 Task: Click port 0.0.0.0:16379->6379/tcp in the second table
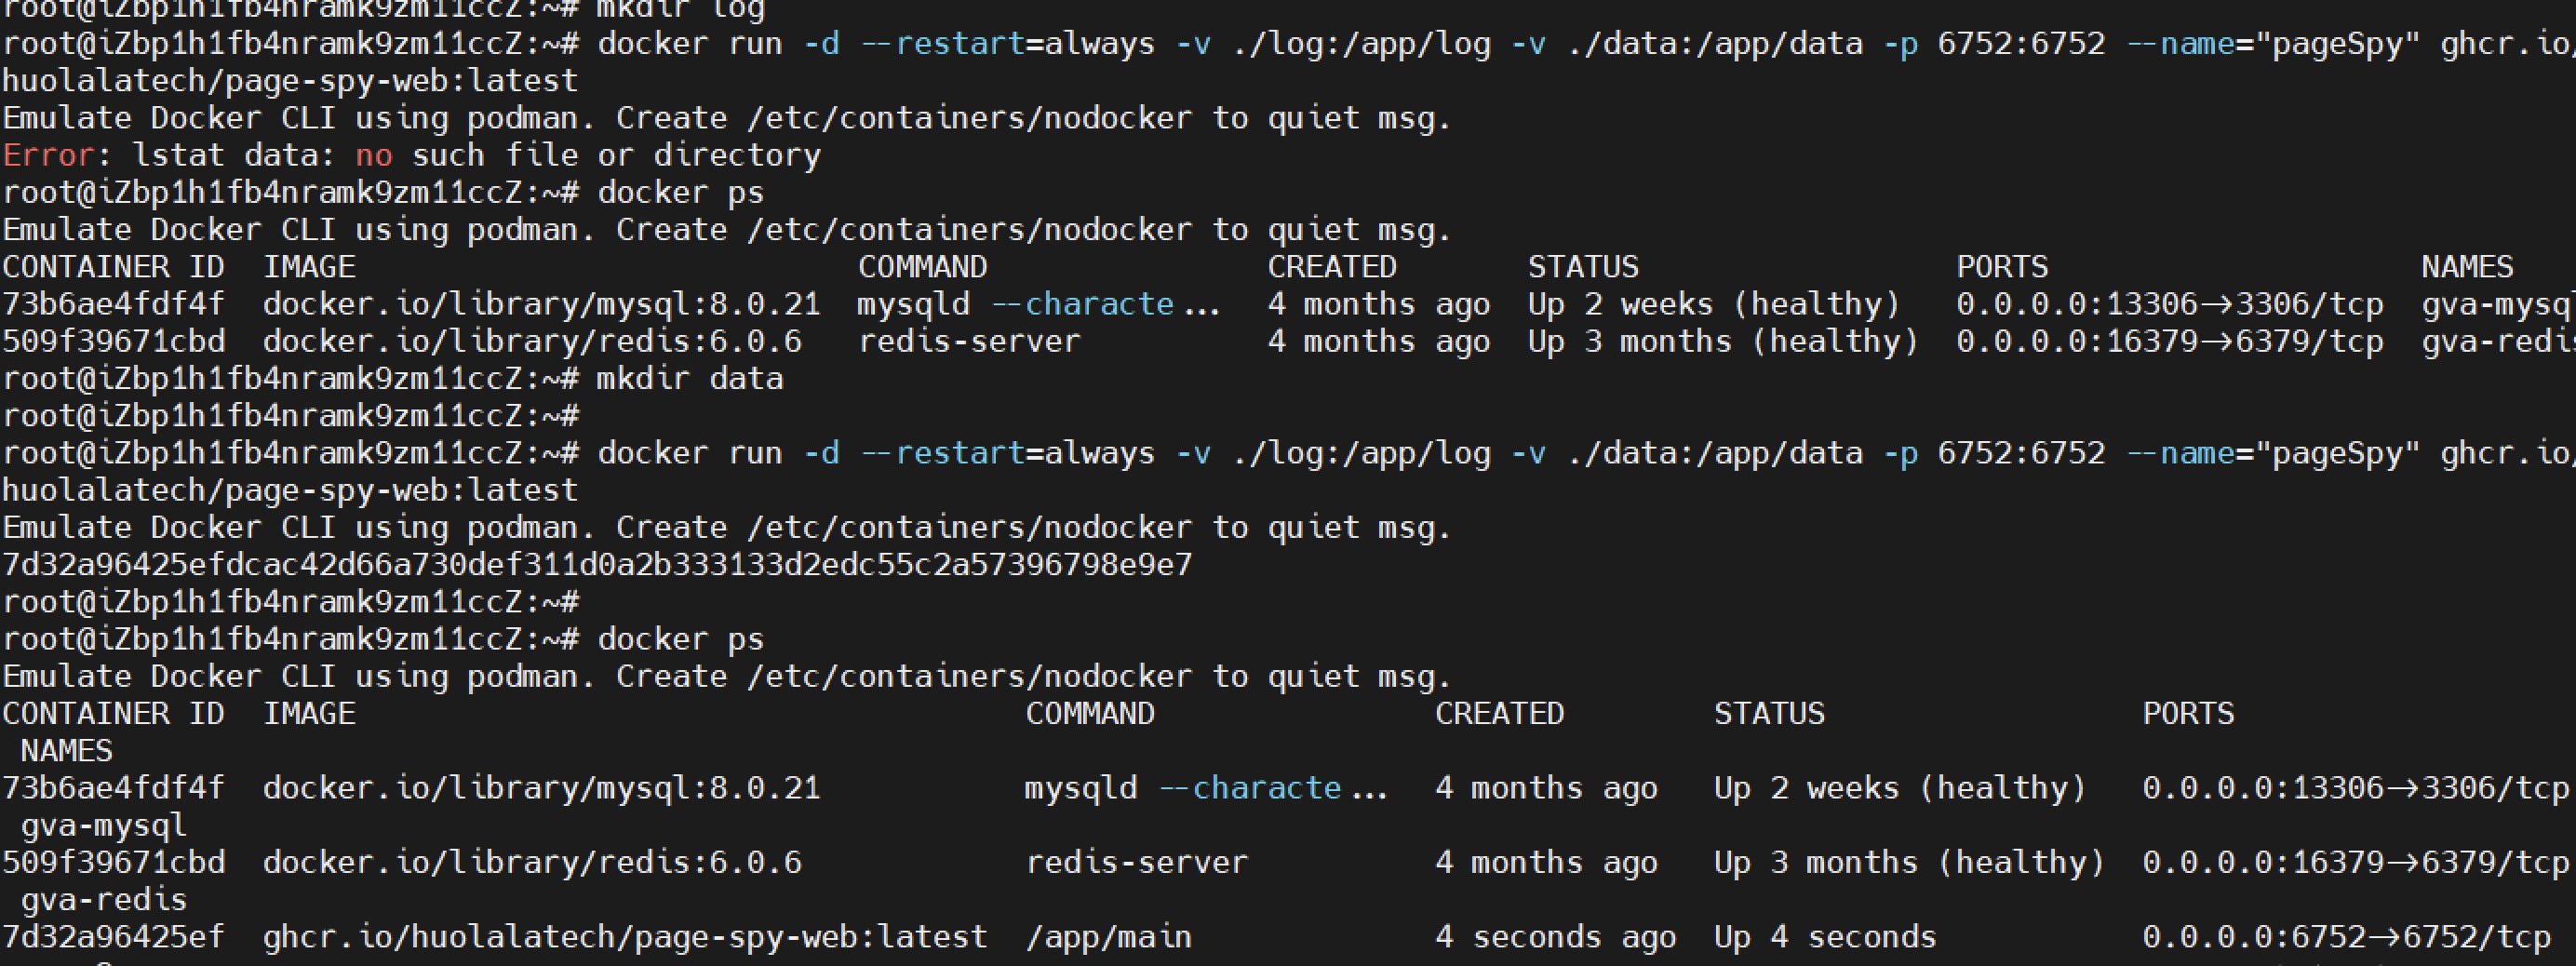click(2355, 863)
